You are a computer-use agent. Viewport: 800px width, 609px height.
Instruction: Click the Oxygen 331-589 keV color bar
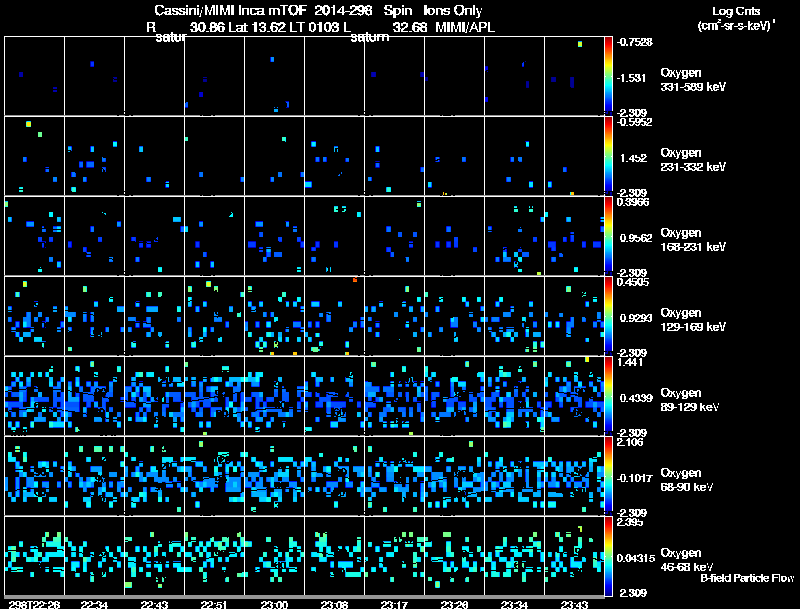(609, 76)
